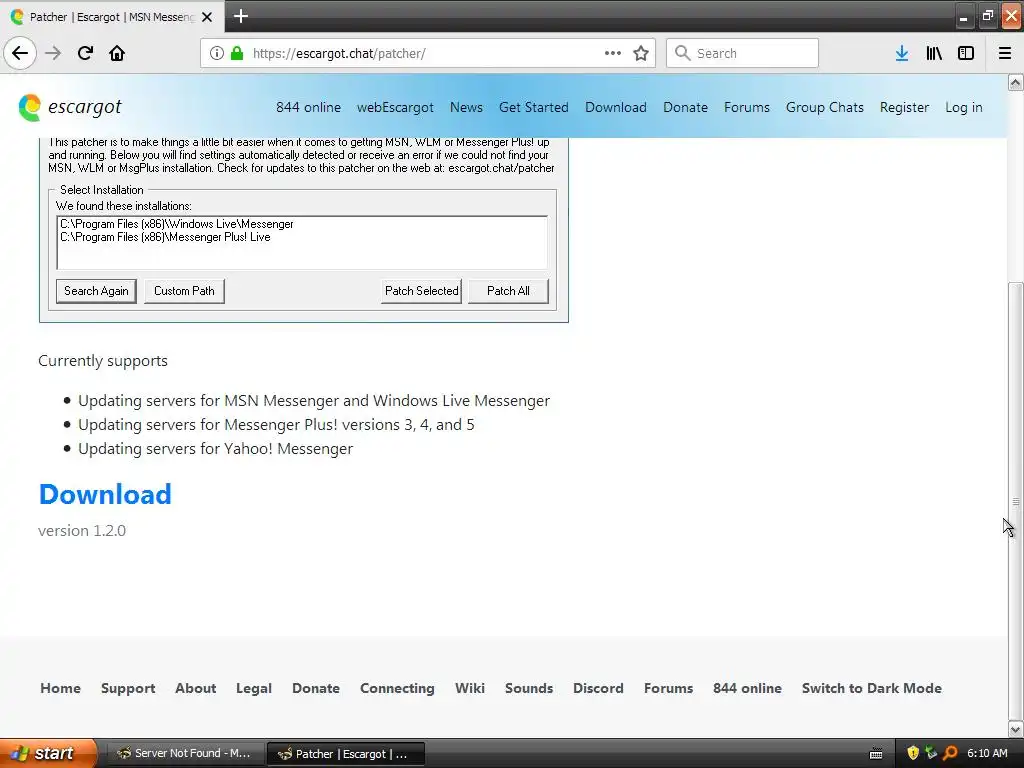Switch to Dark Mode
This screenshot has height=768, width=1024.
(x=872, y=688)
